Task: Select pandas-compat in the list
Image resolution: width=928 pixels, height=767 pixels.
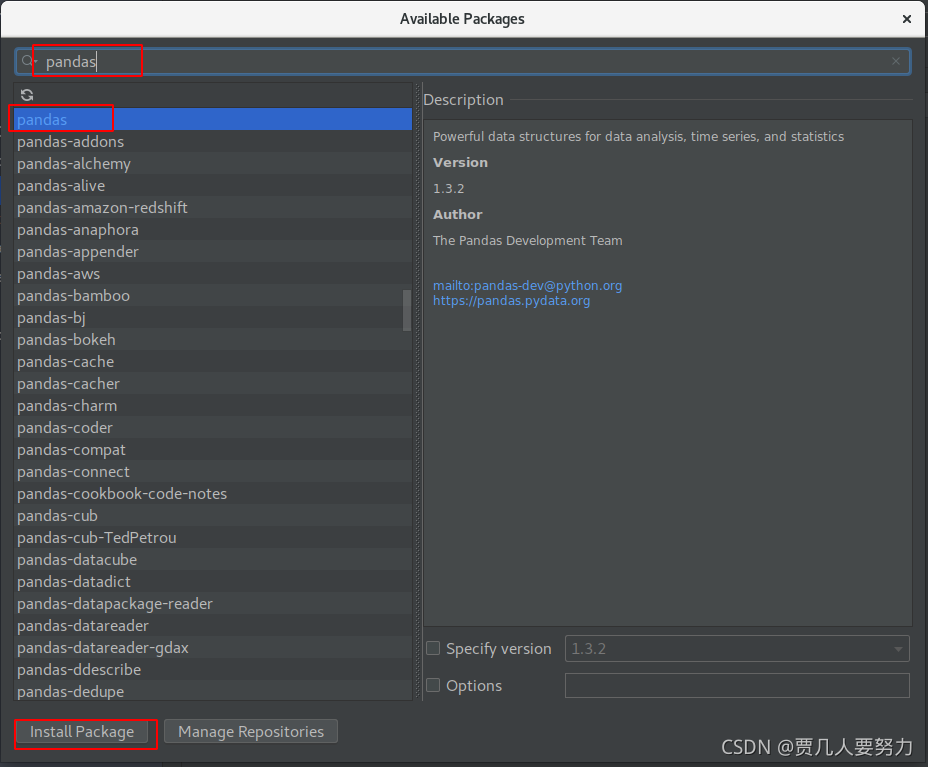Action: [x=213, y=449]
